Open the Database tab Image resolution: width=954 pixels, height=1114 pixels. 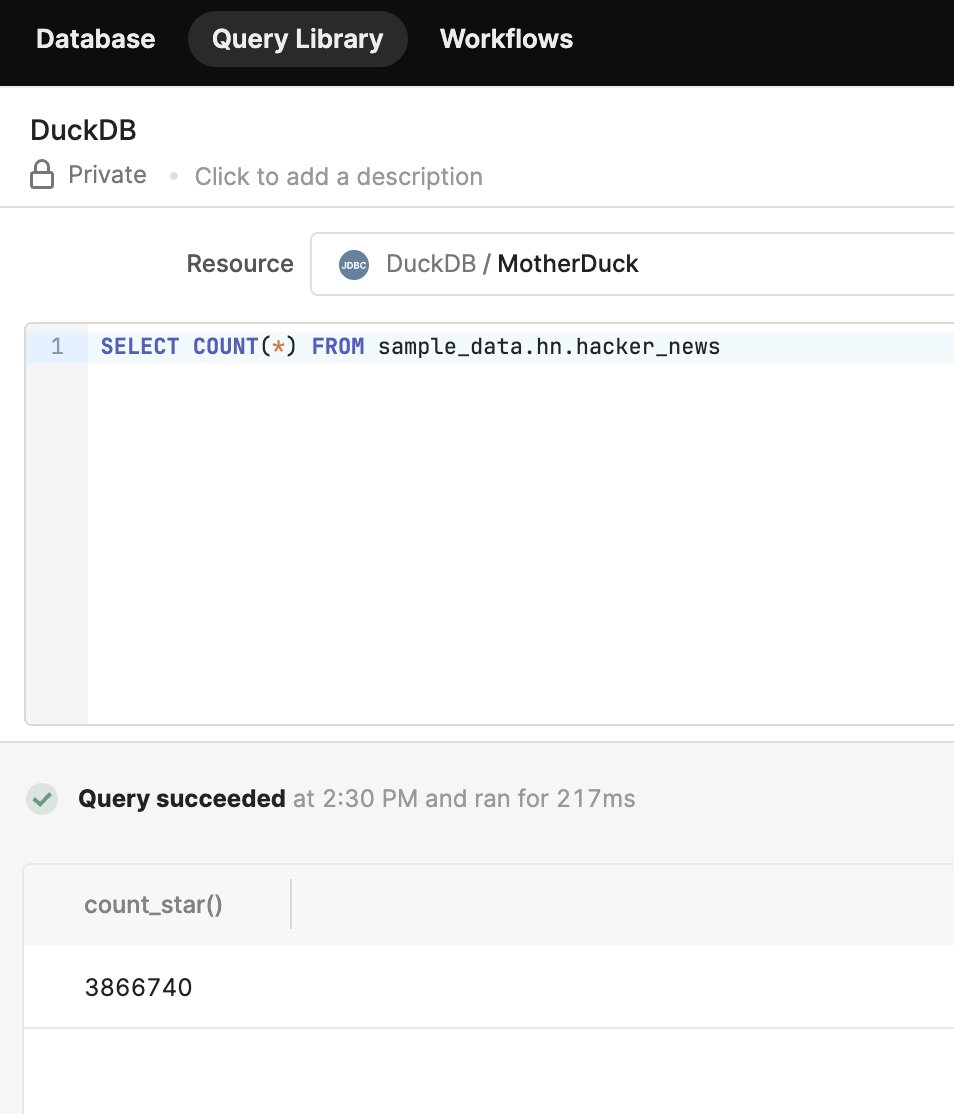coord(95,39)
